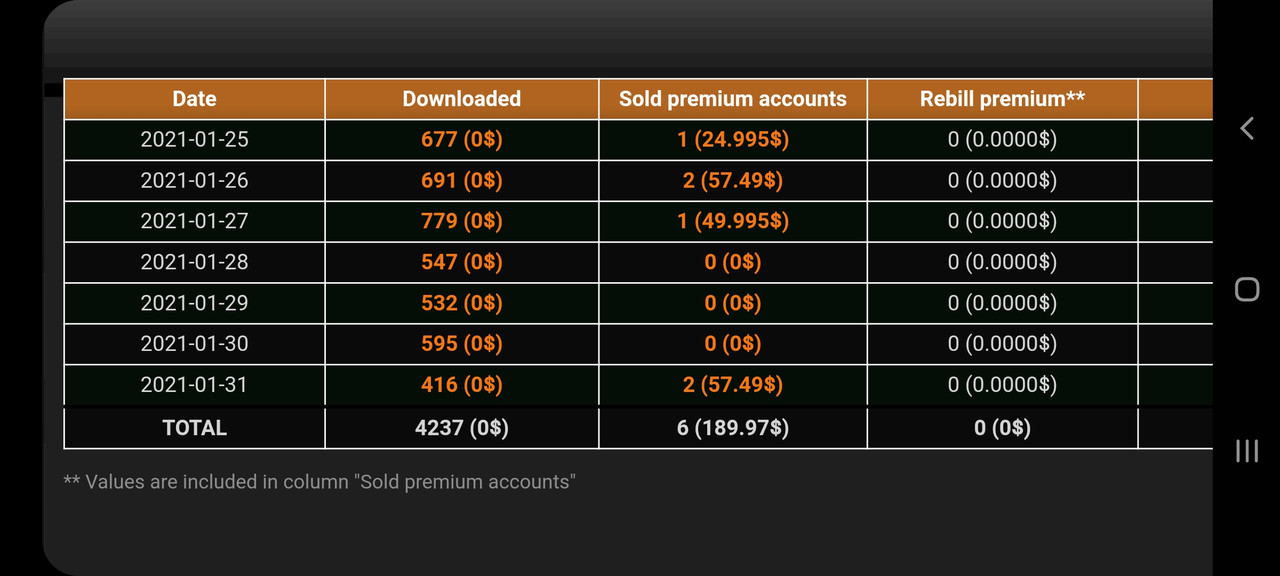This screenshot has height=576, width=1280.
Task: Click downloads 416 (0$) for 2021-01-31
Action: [461, 384]
